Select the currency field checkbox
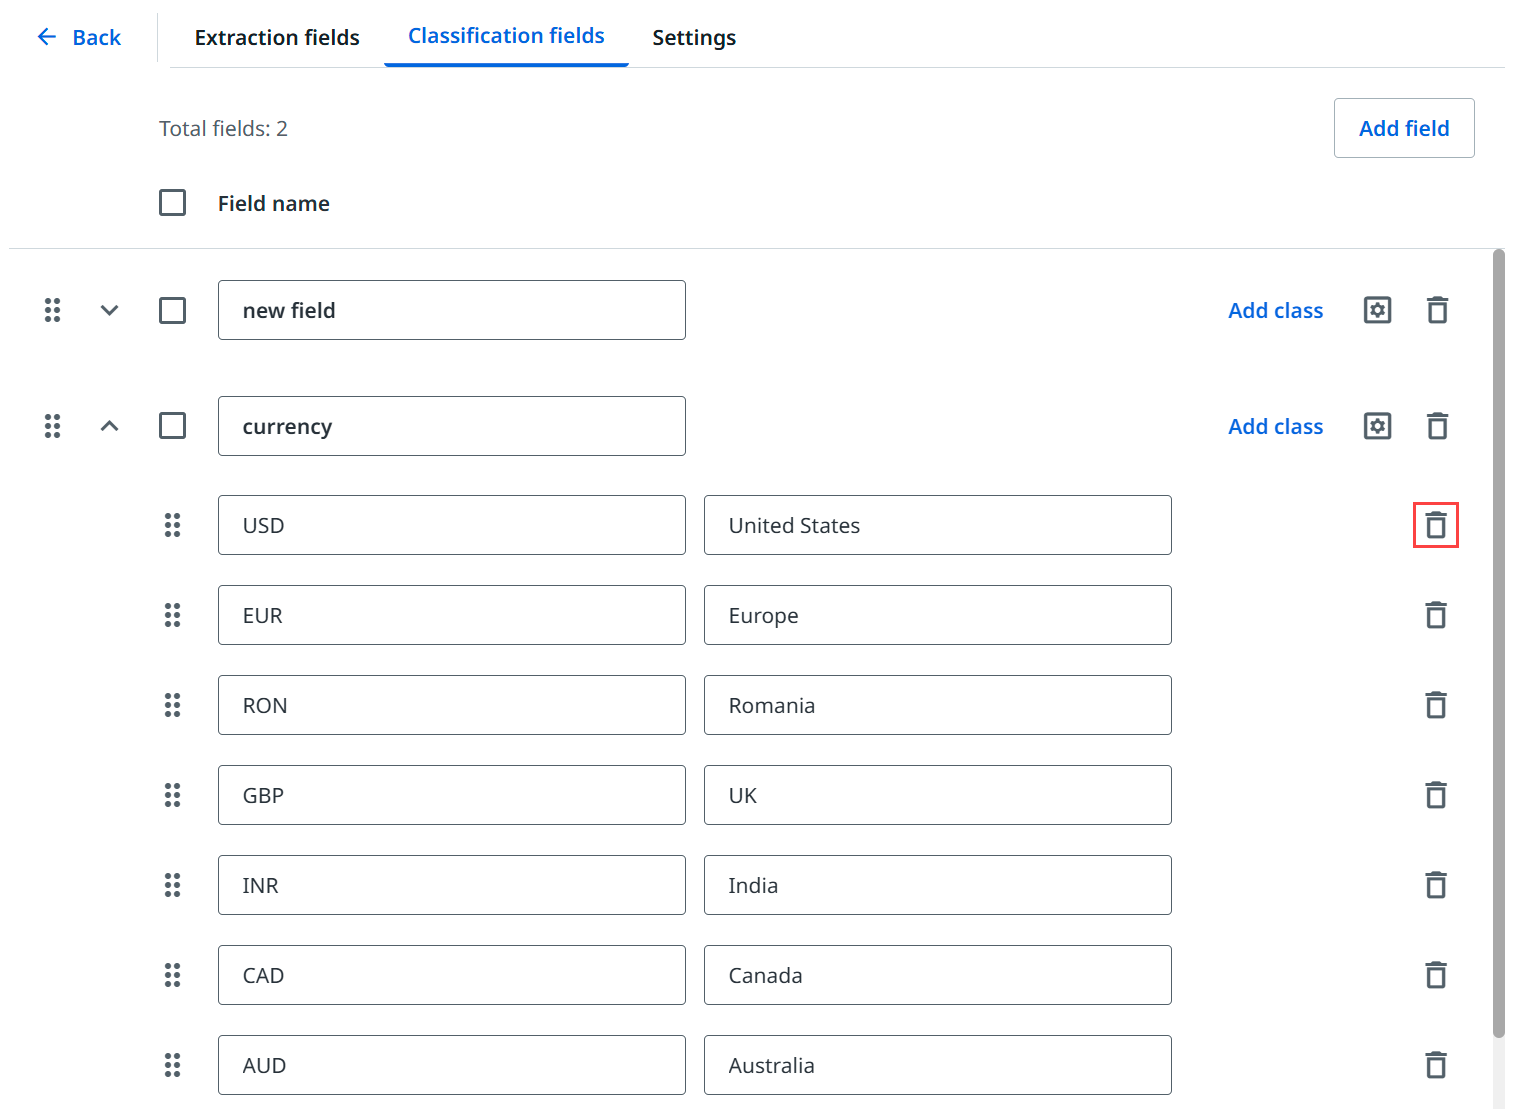The width and height of the screenshot is (1513, 1109). point(173,426)
